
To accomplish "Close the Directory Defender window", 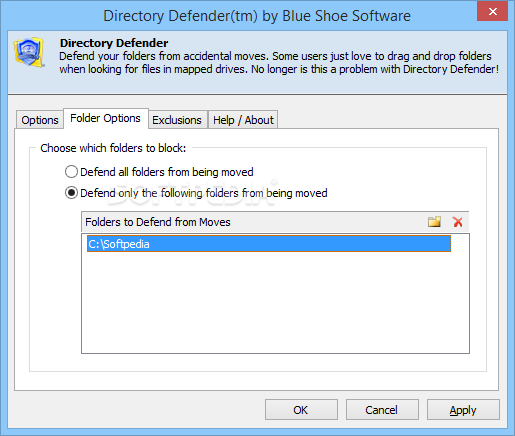I will 492,12.
